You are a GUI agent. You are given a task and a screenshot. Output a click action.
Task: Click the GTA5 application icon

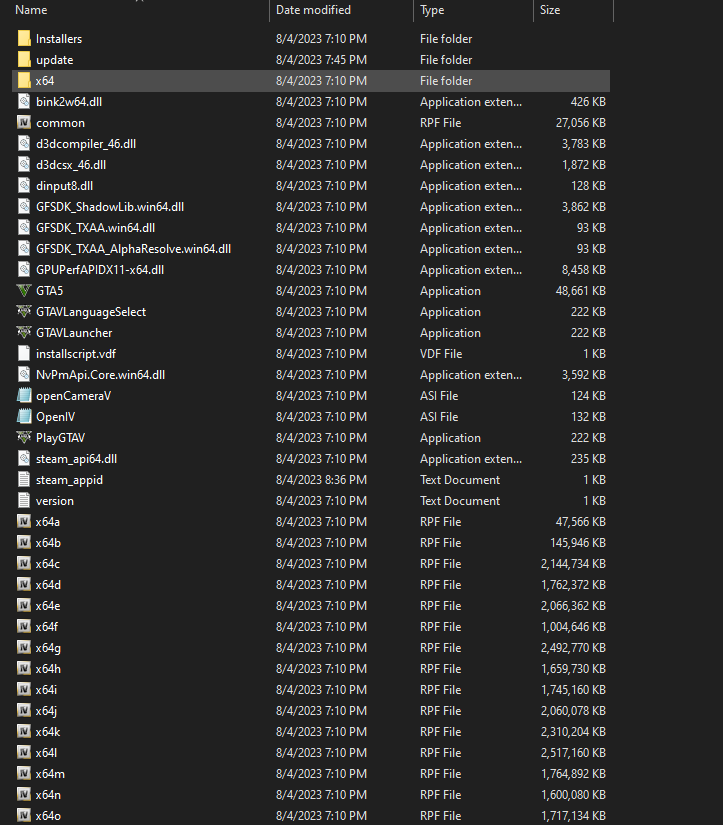pos(24,290)
